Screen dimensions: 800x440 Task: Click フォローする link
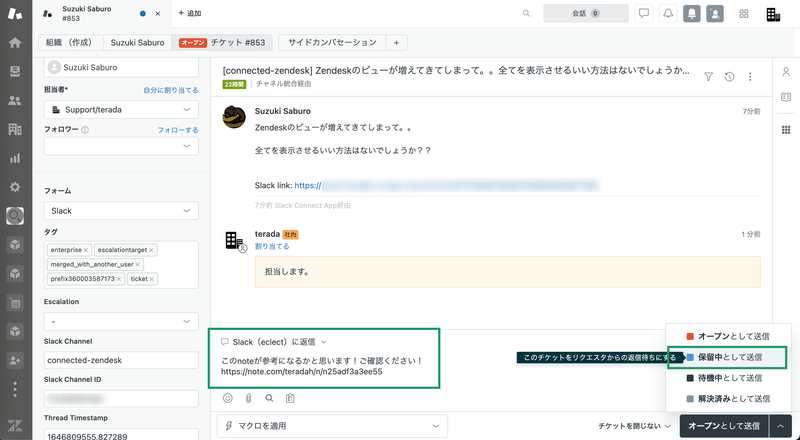[x=178, y=130]
